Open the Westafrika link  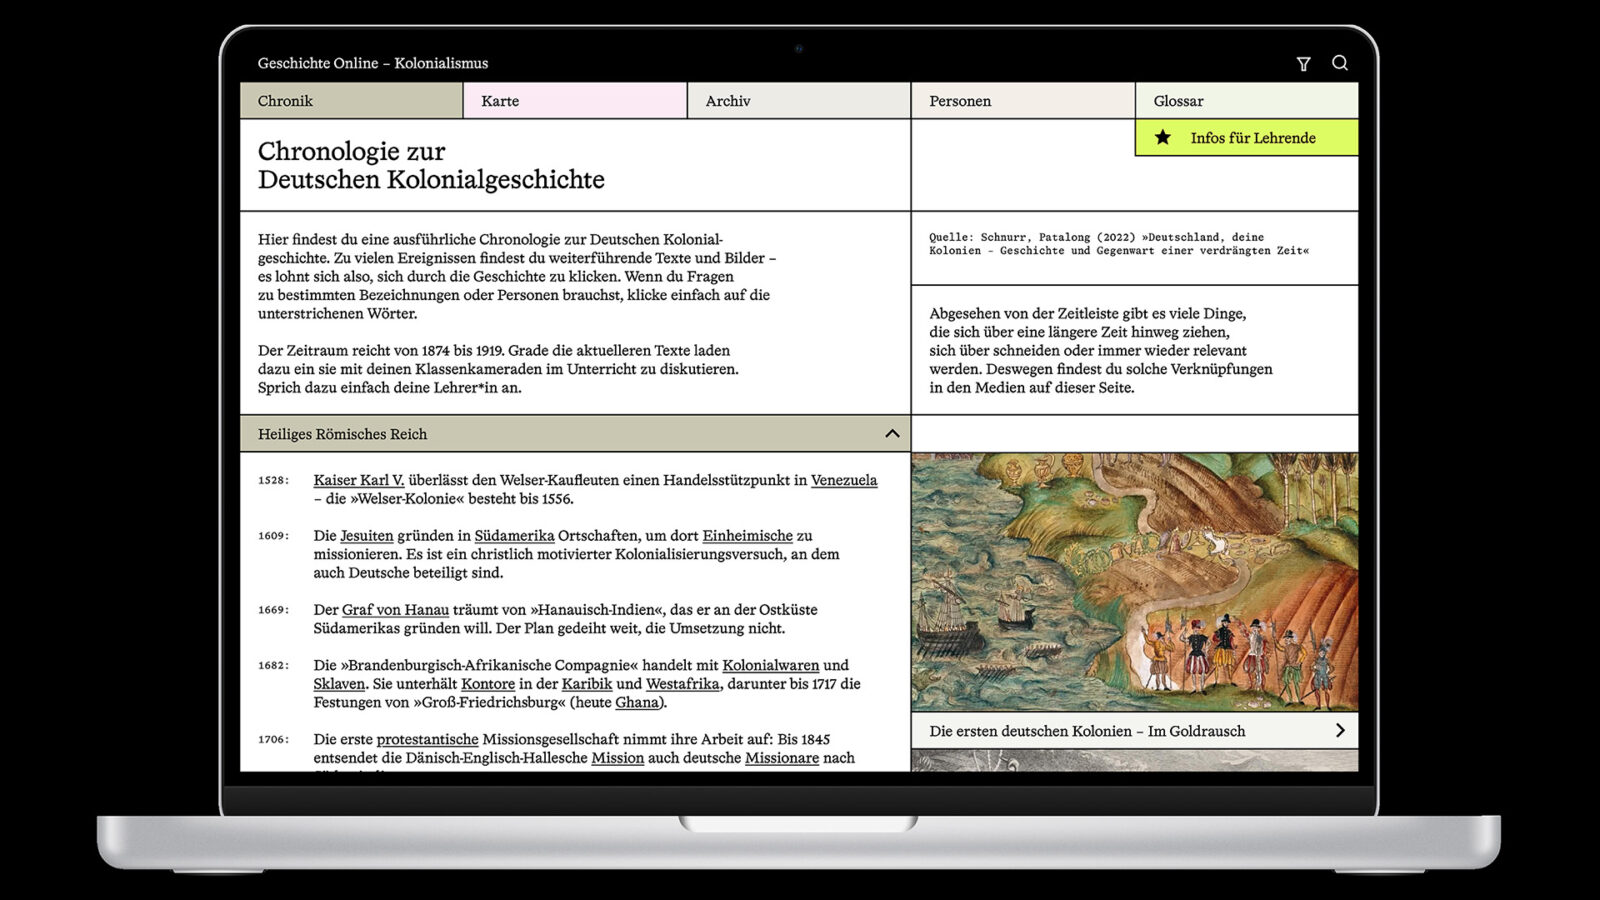point(682,684)
